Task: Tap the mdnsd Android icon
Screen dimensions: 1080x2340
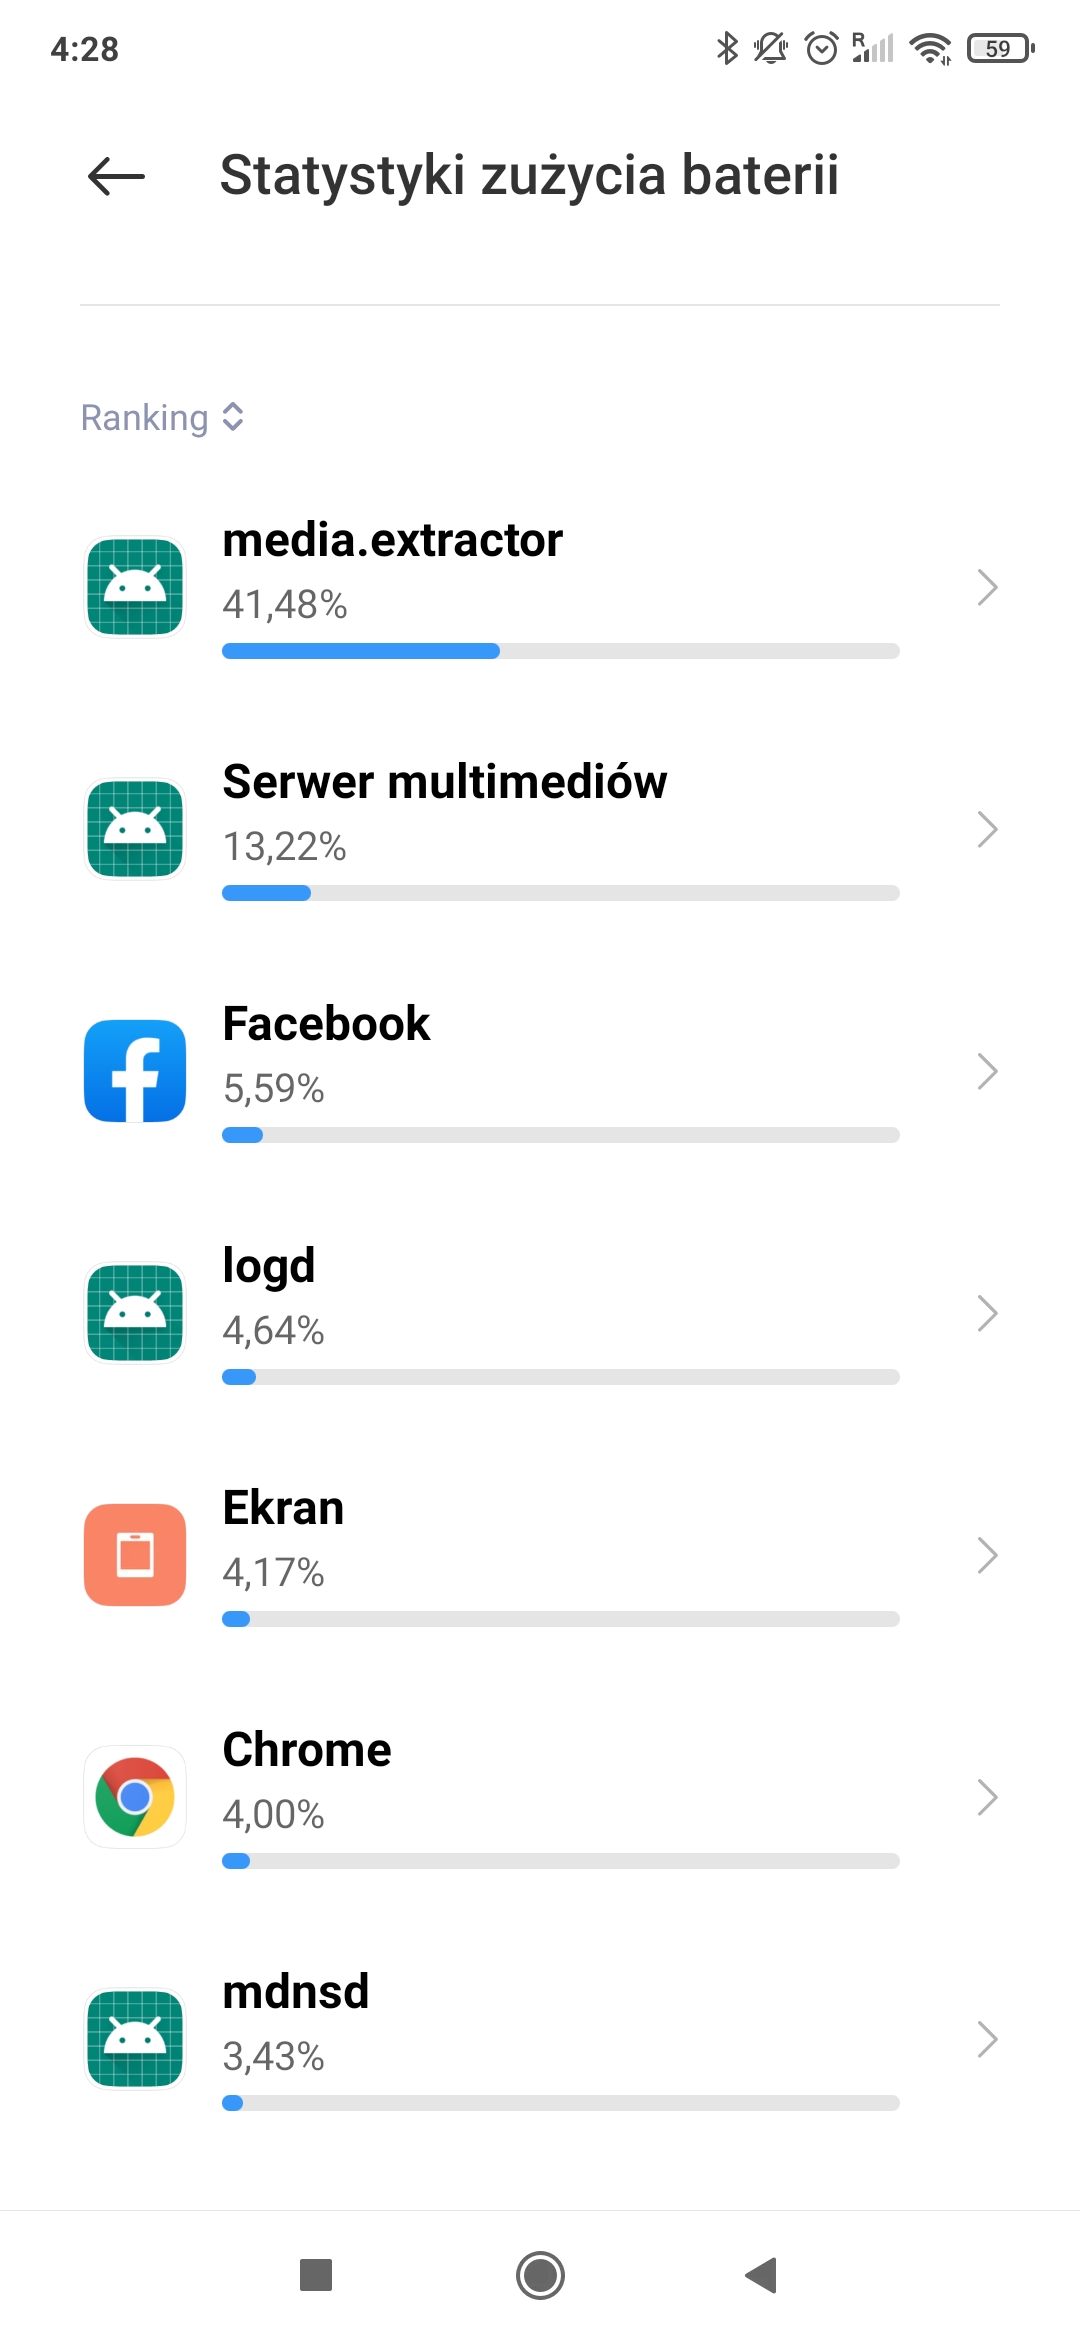Action: coord(135,2039)
